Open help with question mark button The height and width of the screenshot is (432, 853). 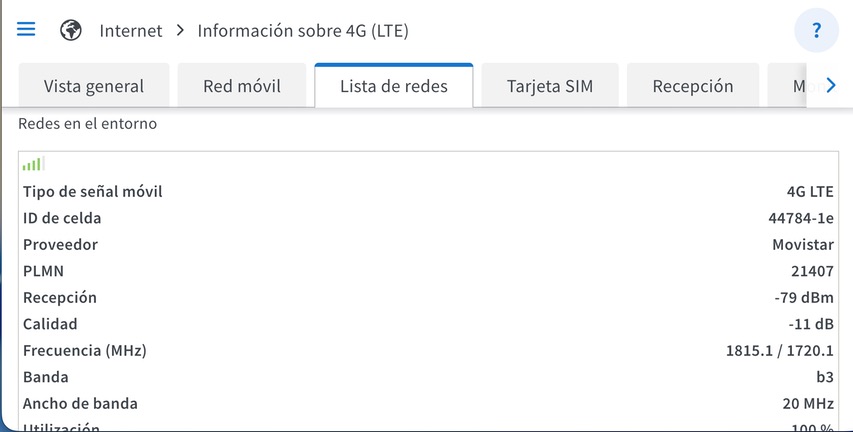[816, 30]
